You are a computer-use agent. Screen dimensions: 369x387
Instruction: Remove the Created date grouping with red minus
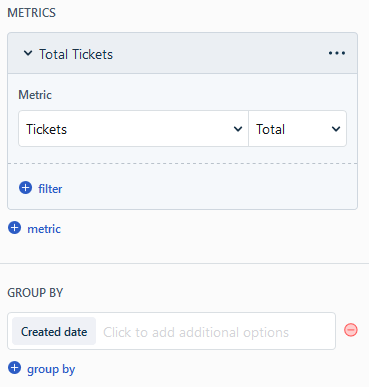pyautogui.click(x=351, y=330)
